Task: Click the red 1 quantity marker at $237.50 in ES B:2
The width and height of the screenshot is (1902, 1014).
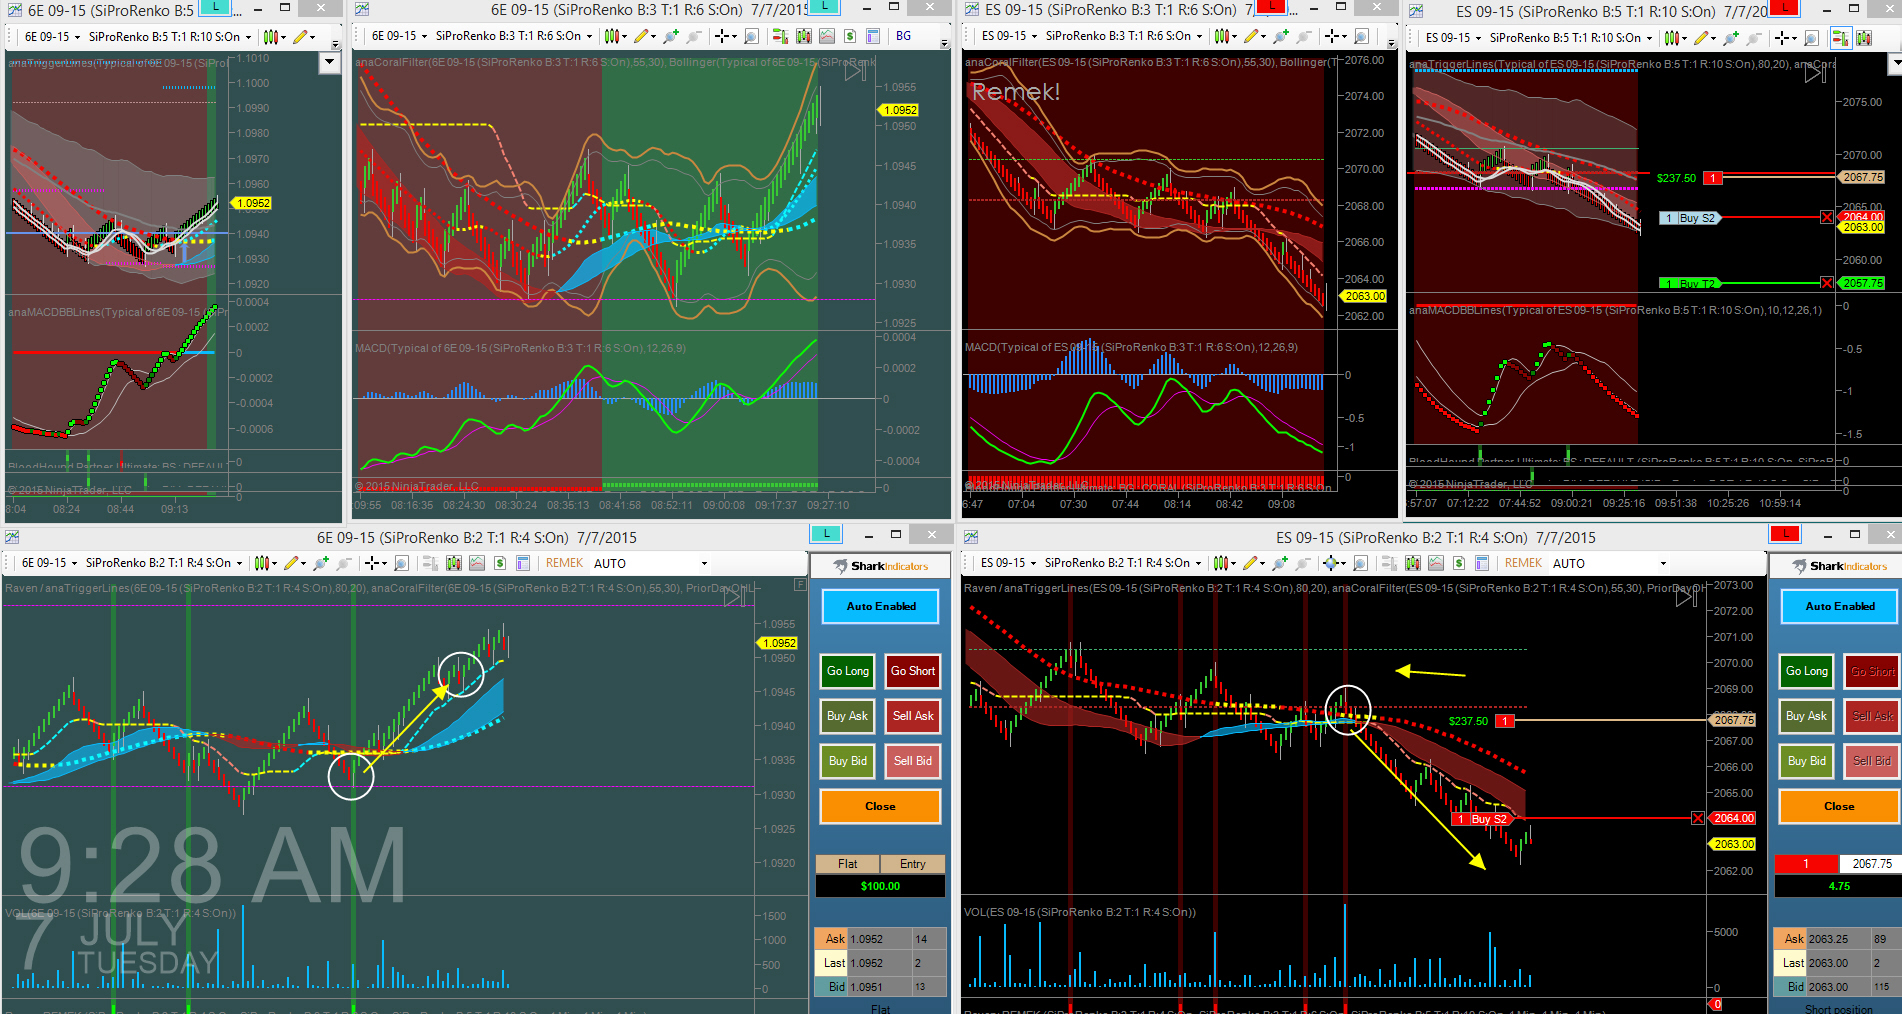Action: (1505, 721)
